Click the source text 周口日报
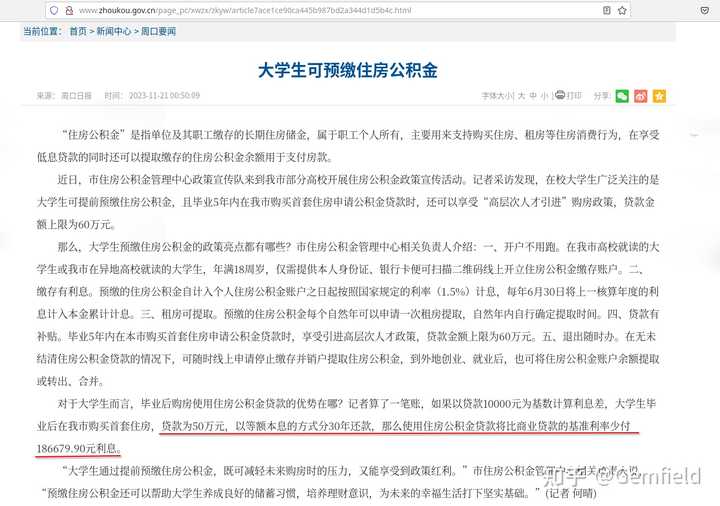This screenshot has width=720, height=506. click(x=76, y=96)
